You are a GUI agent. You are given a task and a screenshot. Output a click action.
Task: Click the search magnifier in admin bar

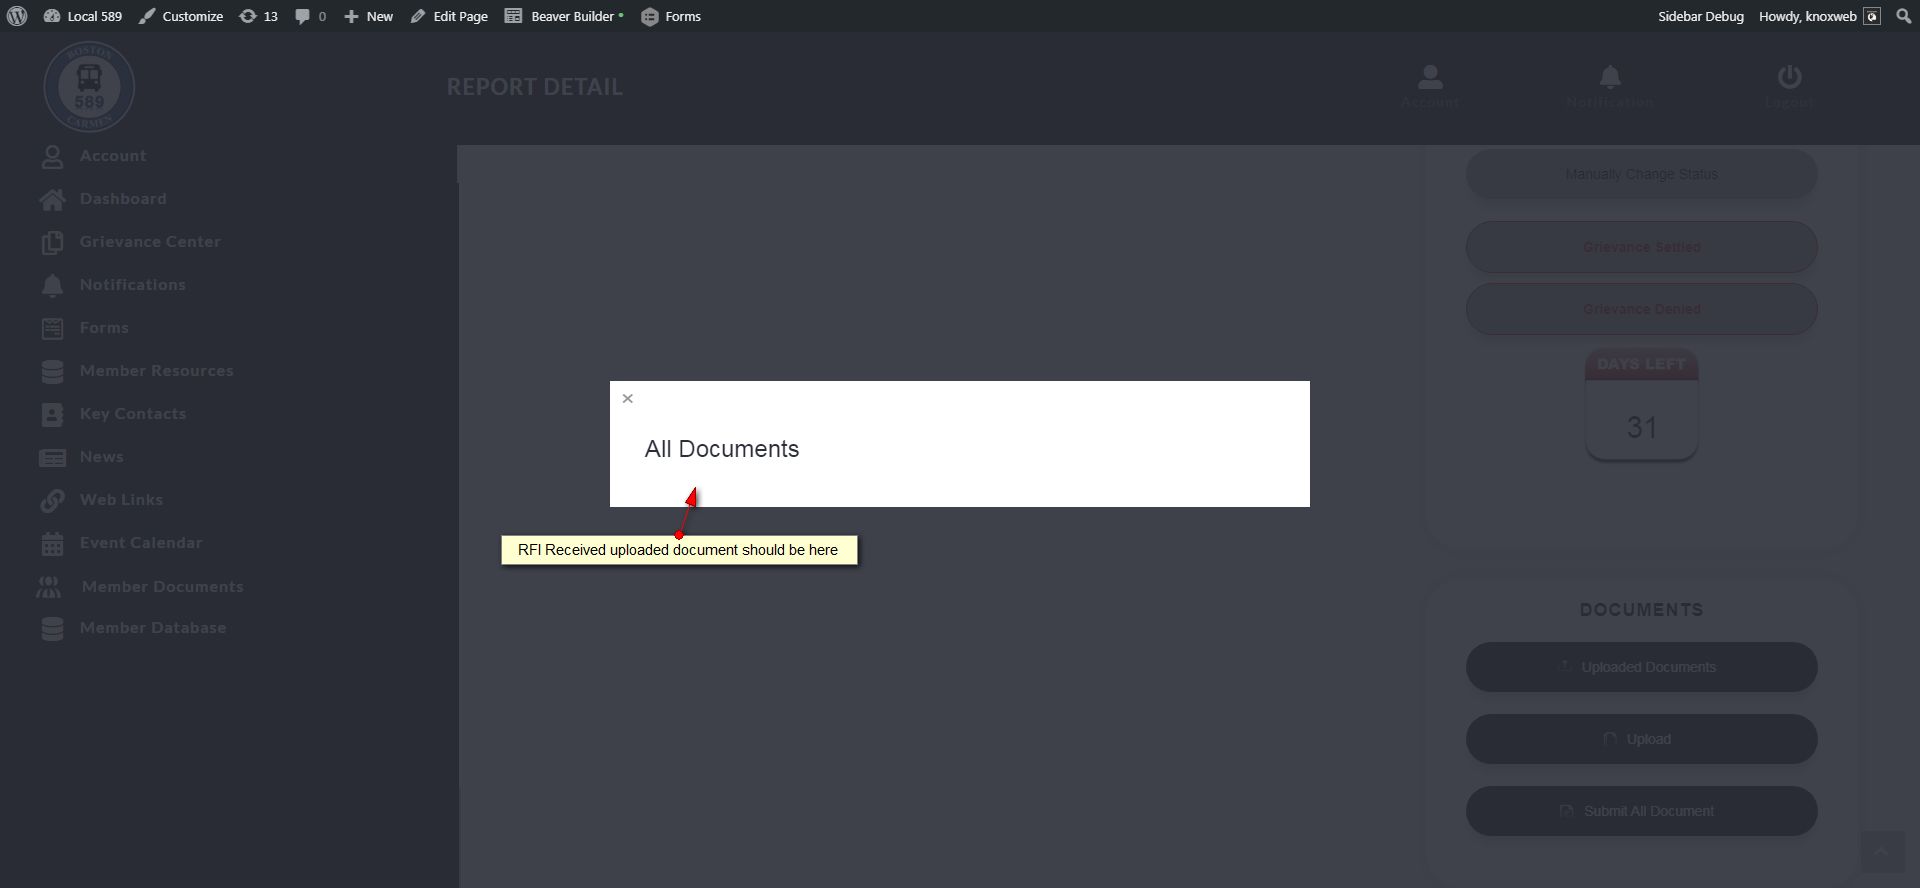1904,16
